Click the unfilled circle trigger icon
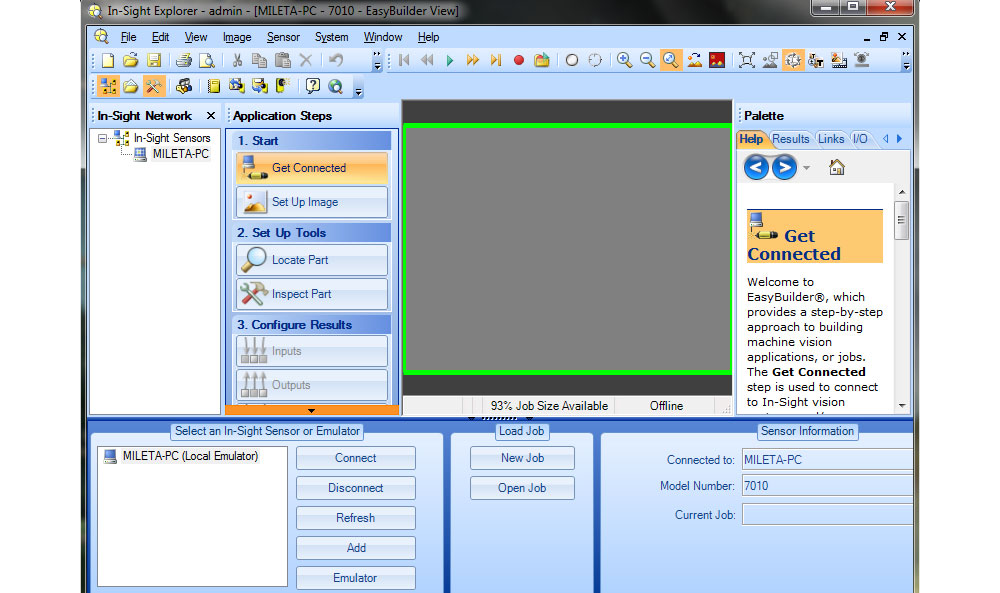1000x593 pixels. pos(572,61)
